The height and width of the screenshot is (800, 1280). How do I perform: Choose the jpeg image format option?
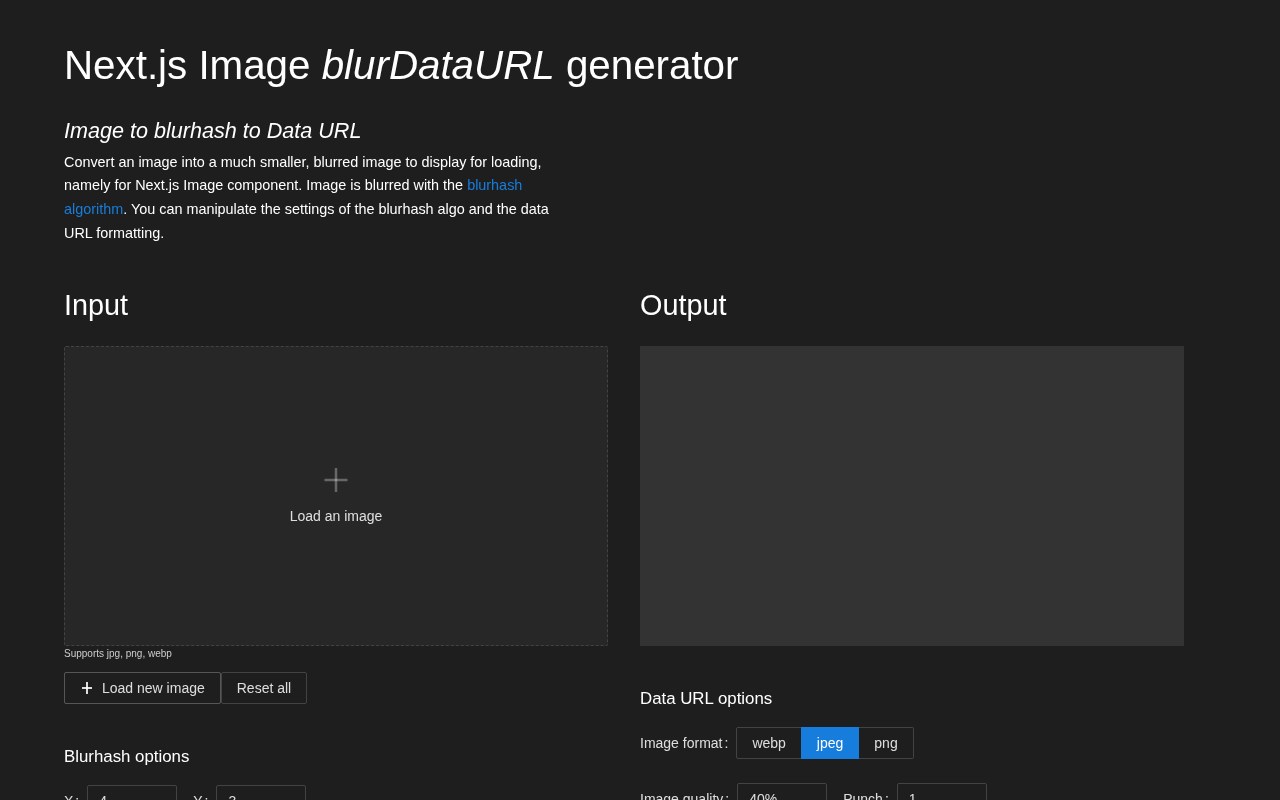point(829,743)
